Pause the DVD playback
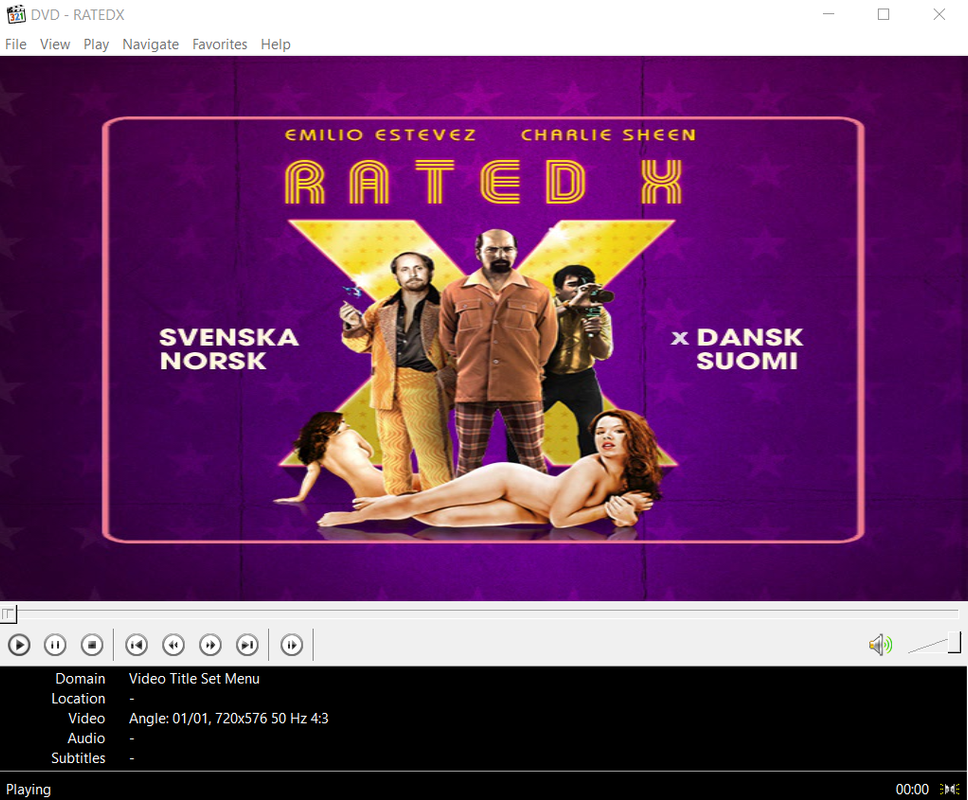This screenshot has height=800, width=968. pos(55,645)
